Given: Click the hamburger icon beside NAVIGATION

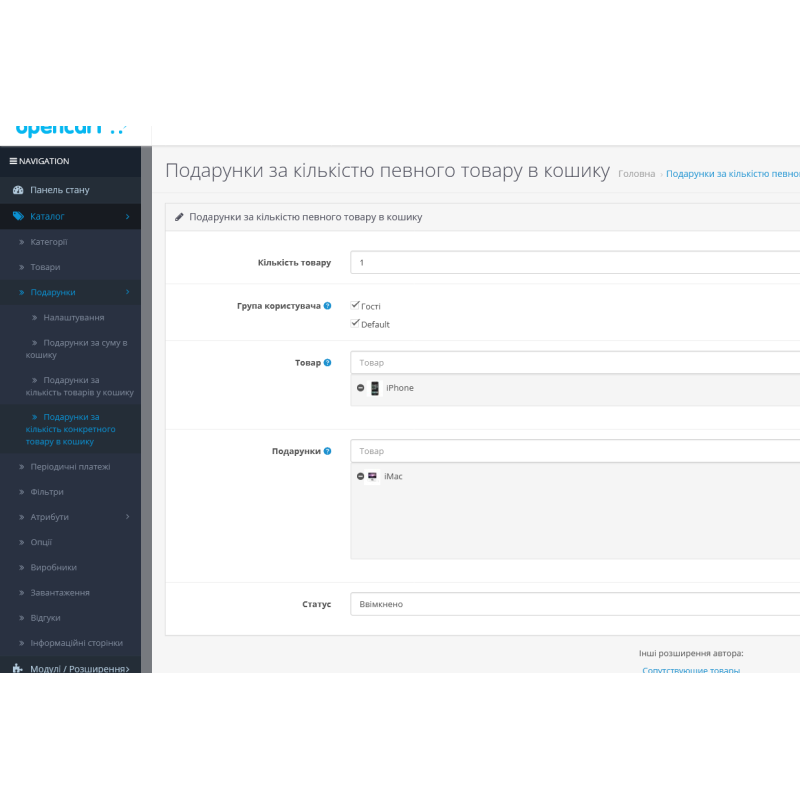Looking at the screenshot, I should coord(14,161).
